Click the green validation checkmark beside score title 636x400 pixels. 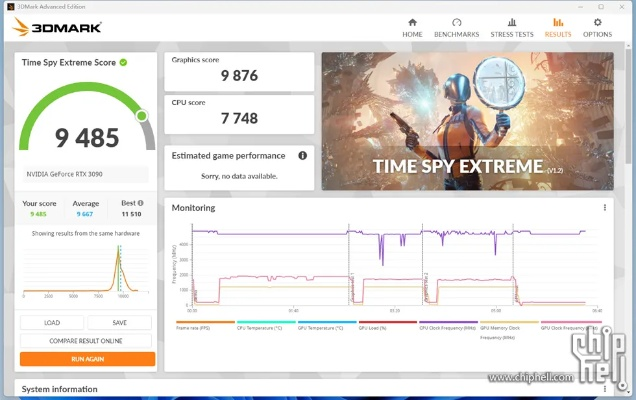coord(123,62)
